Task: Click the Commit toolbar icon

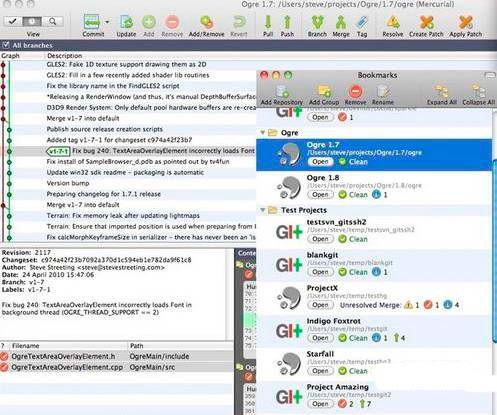Action: click(92, 22)
